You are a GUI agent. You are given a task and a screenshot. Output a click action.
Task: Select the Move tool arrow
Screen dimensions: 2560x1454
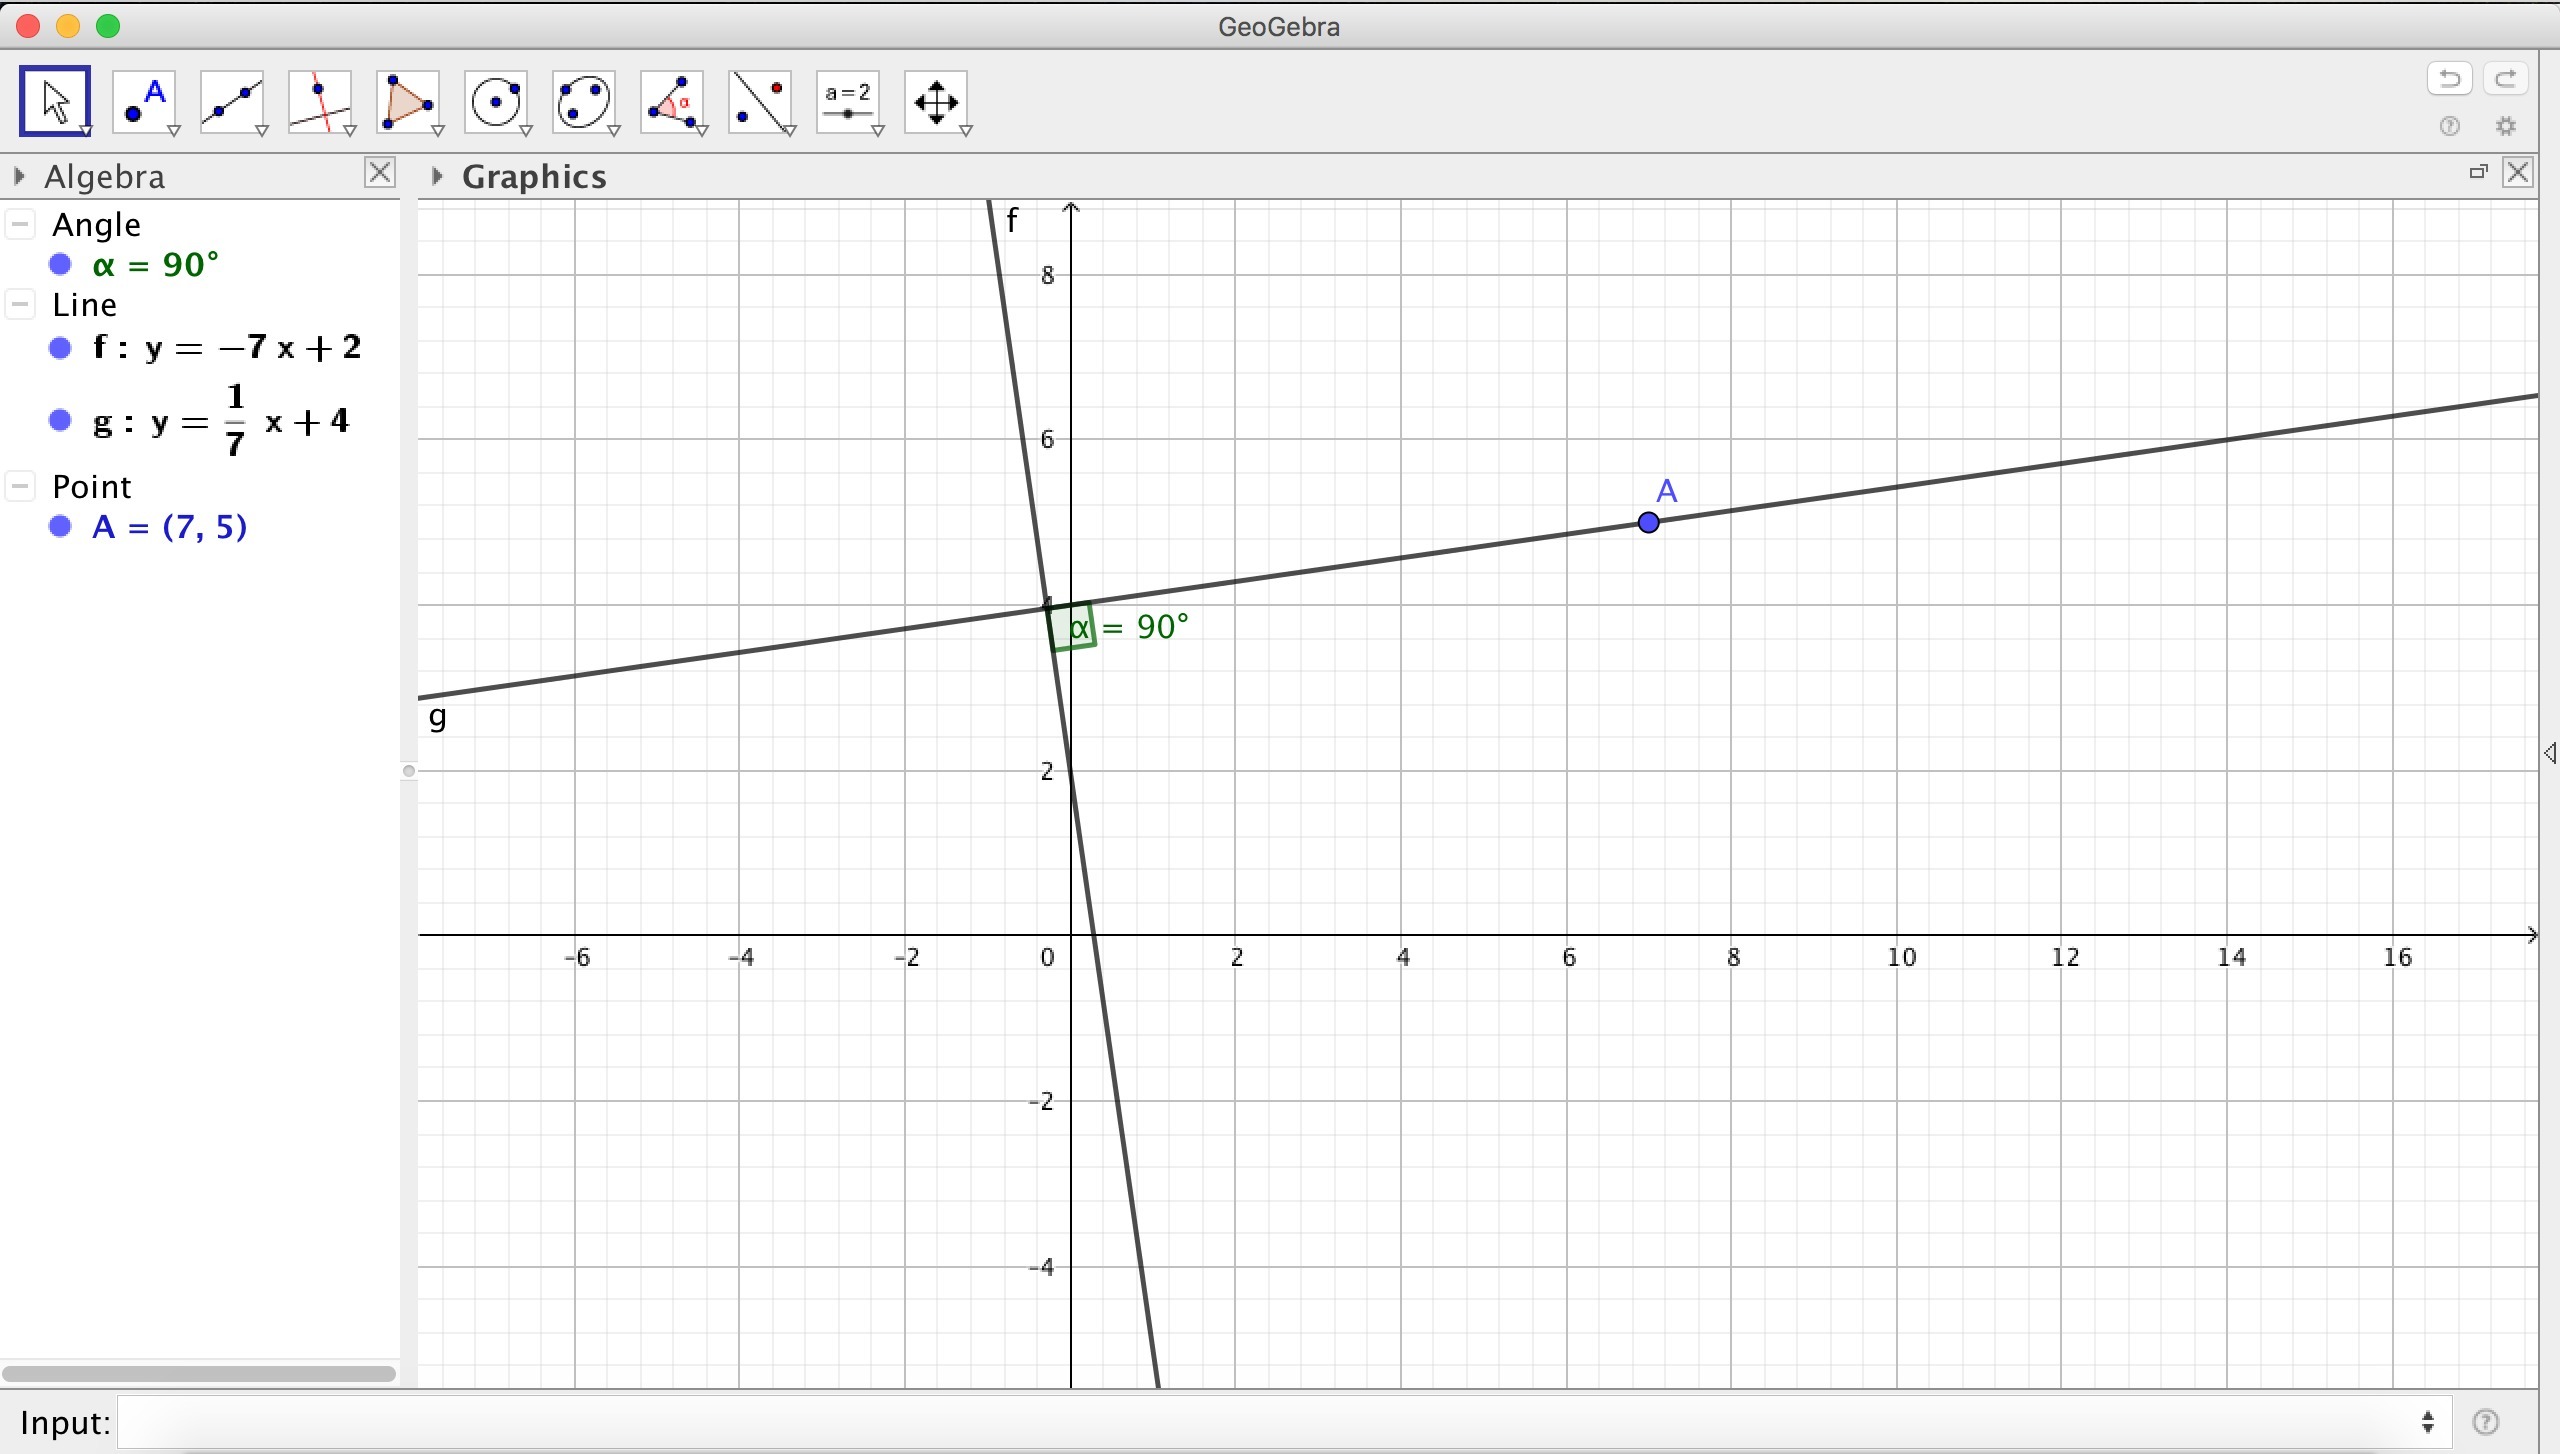55,101
